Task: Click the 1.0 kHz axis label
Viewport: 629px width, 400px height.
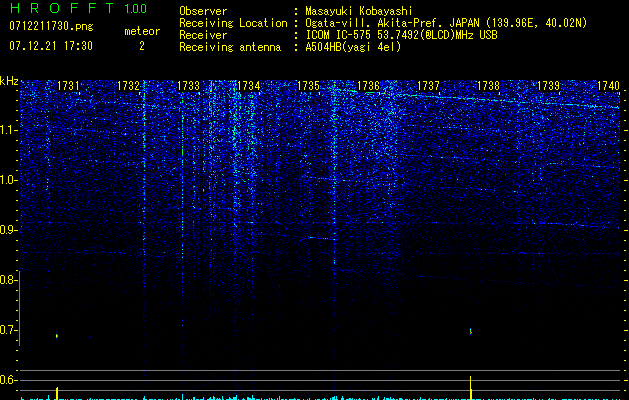Action: [8, 180]
